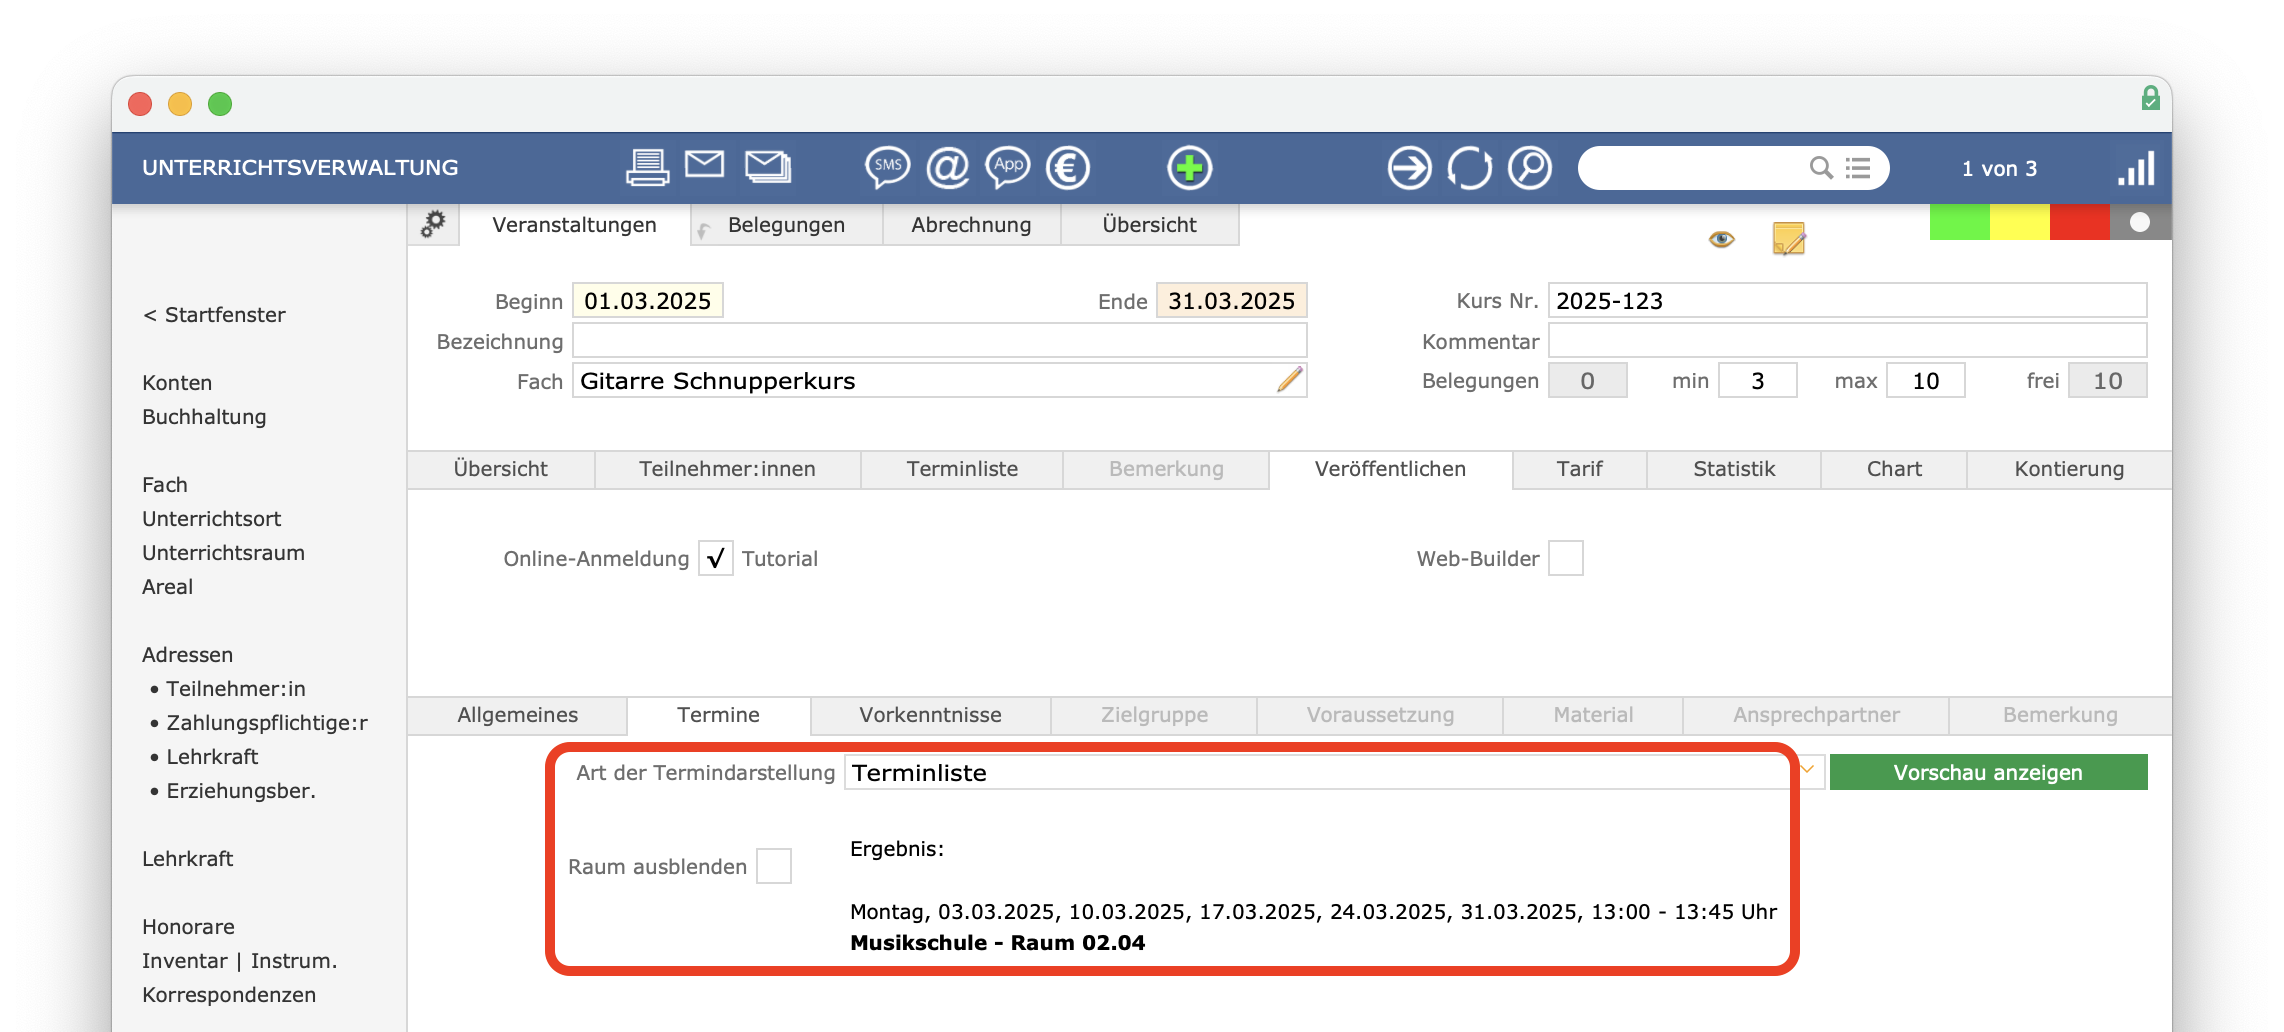Click the App message bubble icon
Viewport: 2284px width, 1032px height.
click(x=1008, y=167)
